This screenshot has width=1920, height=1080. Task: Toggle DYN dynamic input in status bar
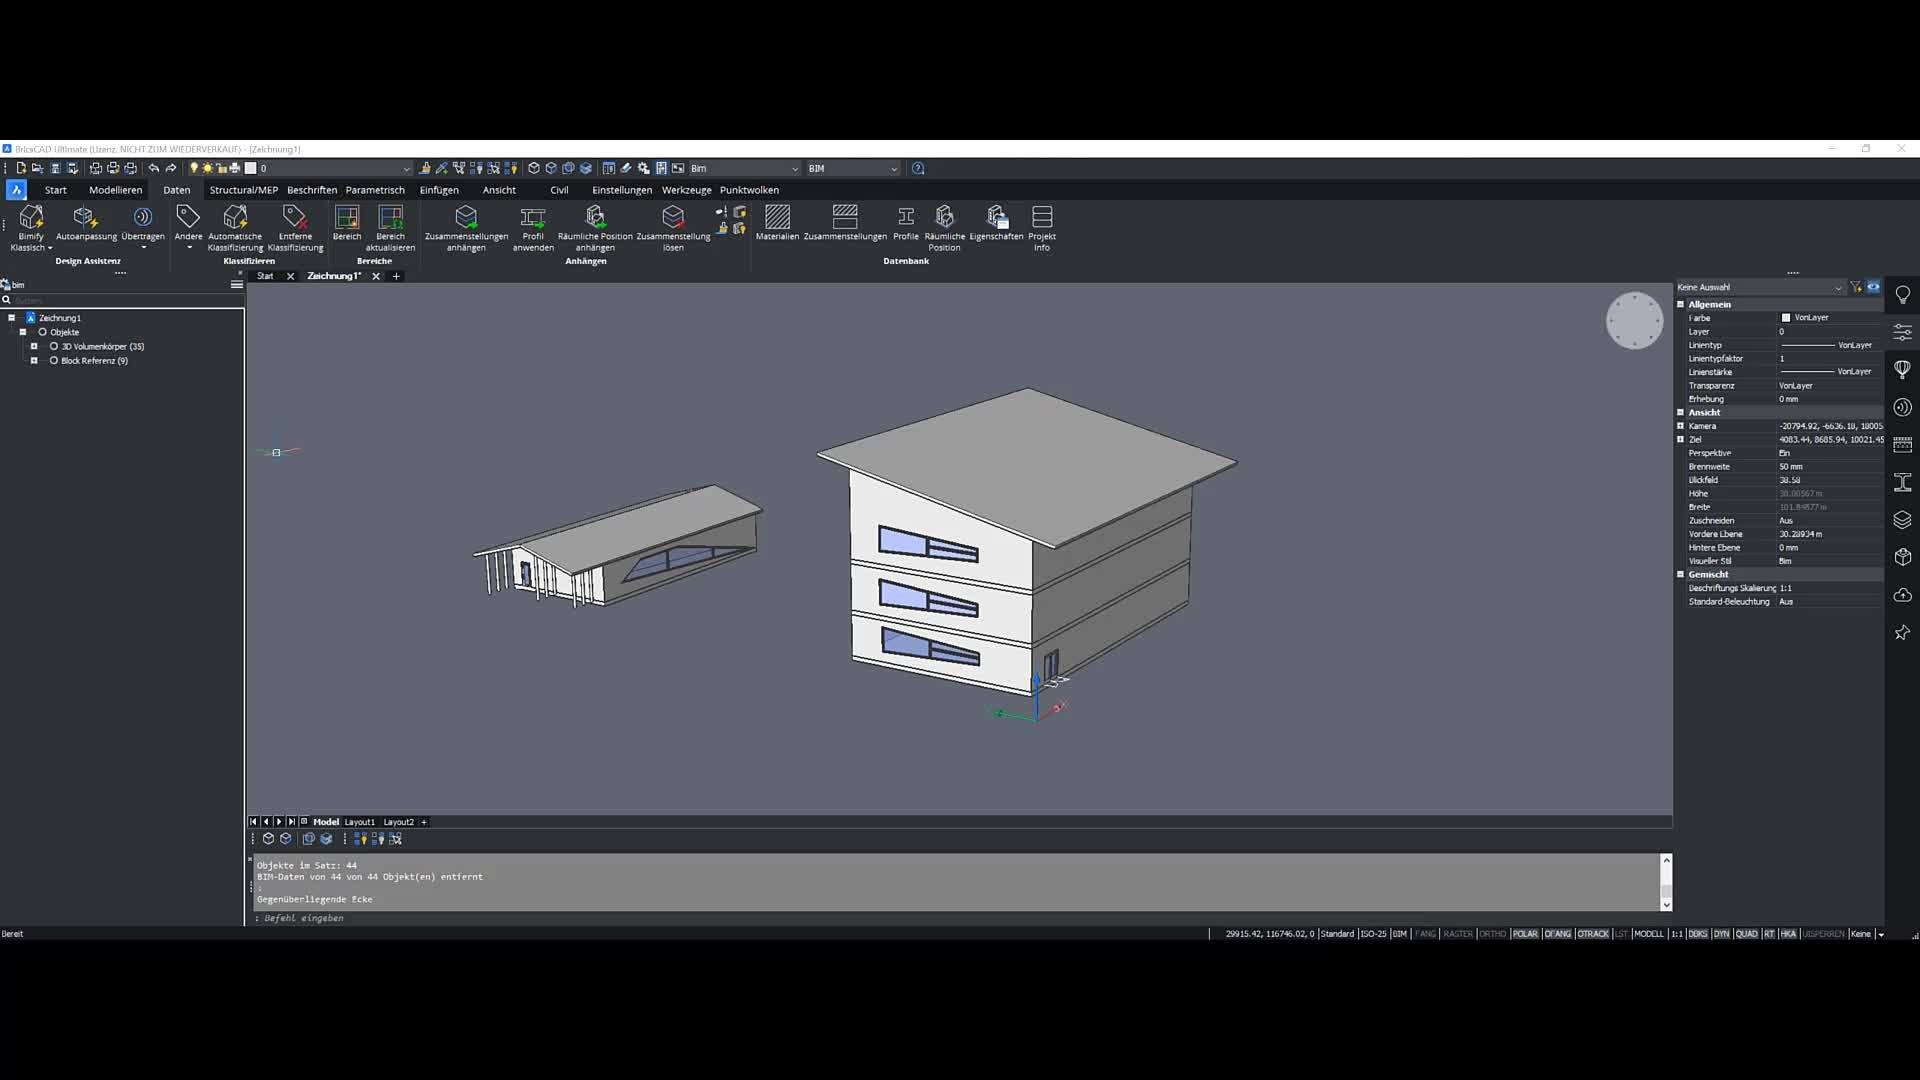pos(1721,934)
